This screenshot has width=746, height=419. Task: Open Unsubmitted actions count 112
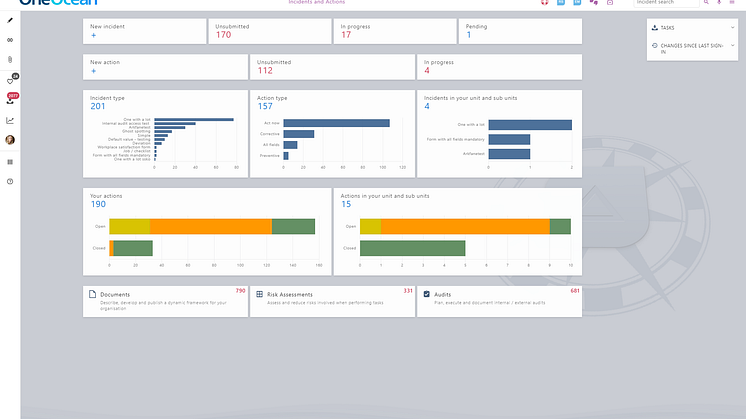[x=265, y=70]
